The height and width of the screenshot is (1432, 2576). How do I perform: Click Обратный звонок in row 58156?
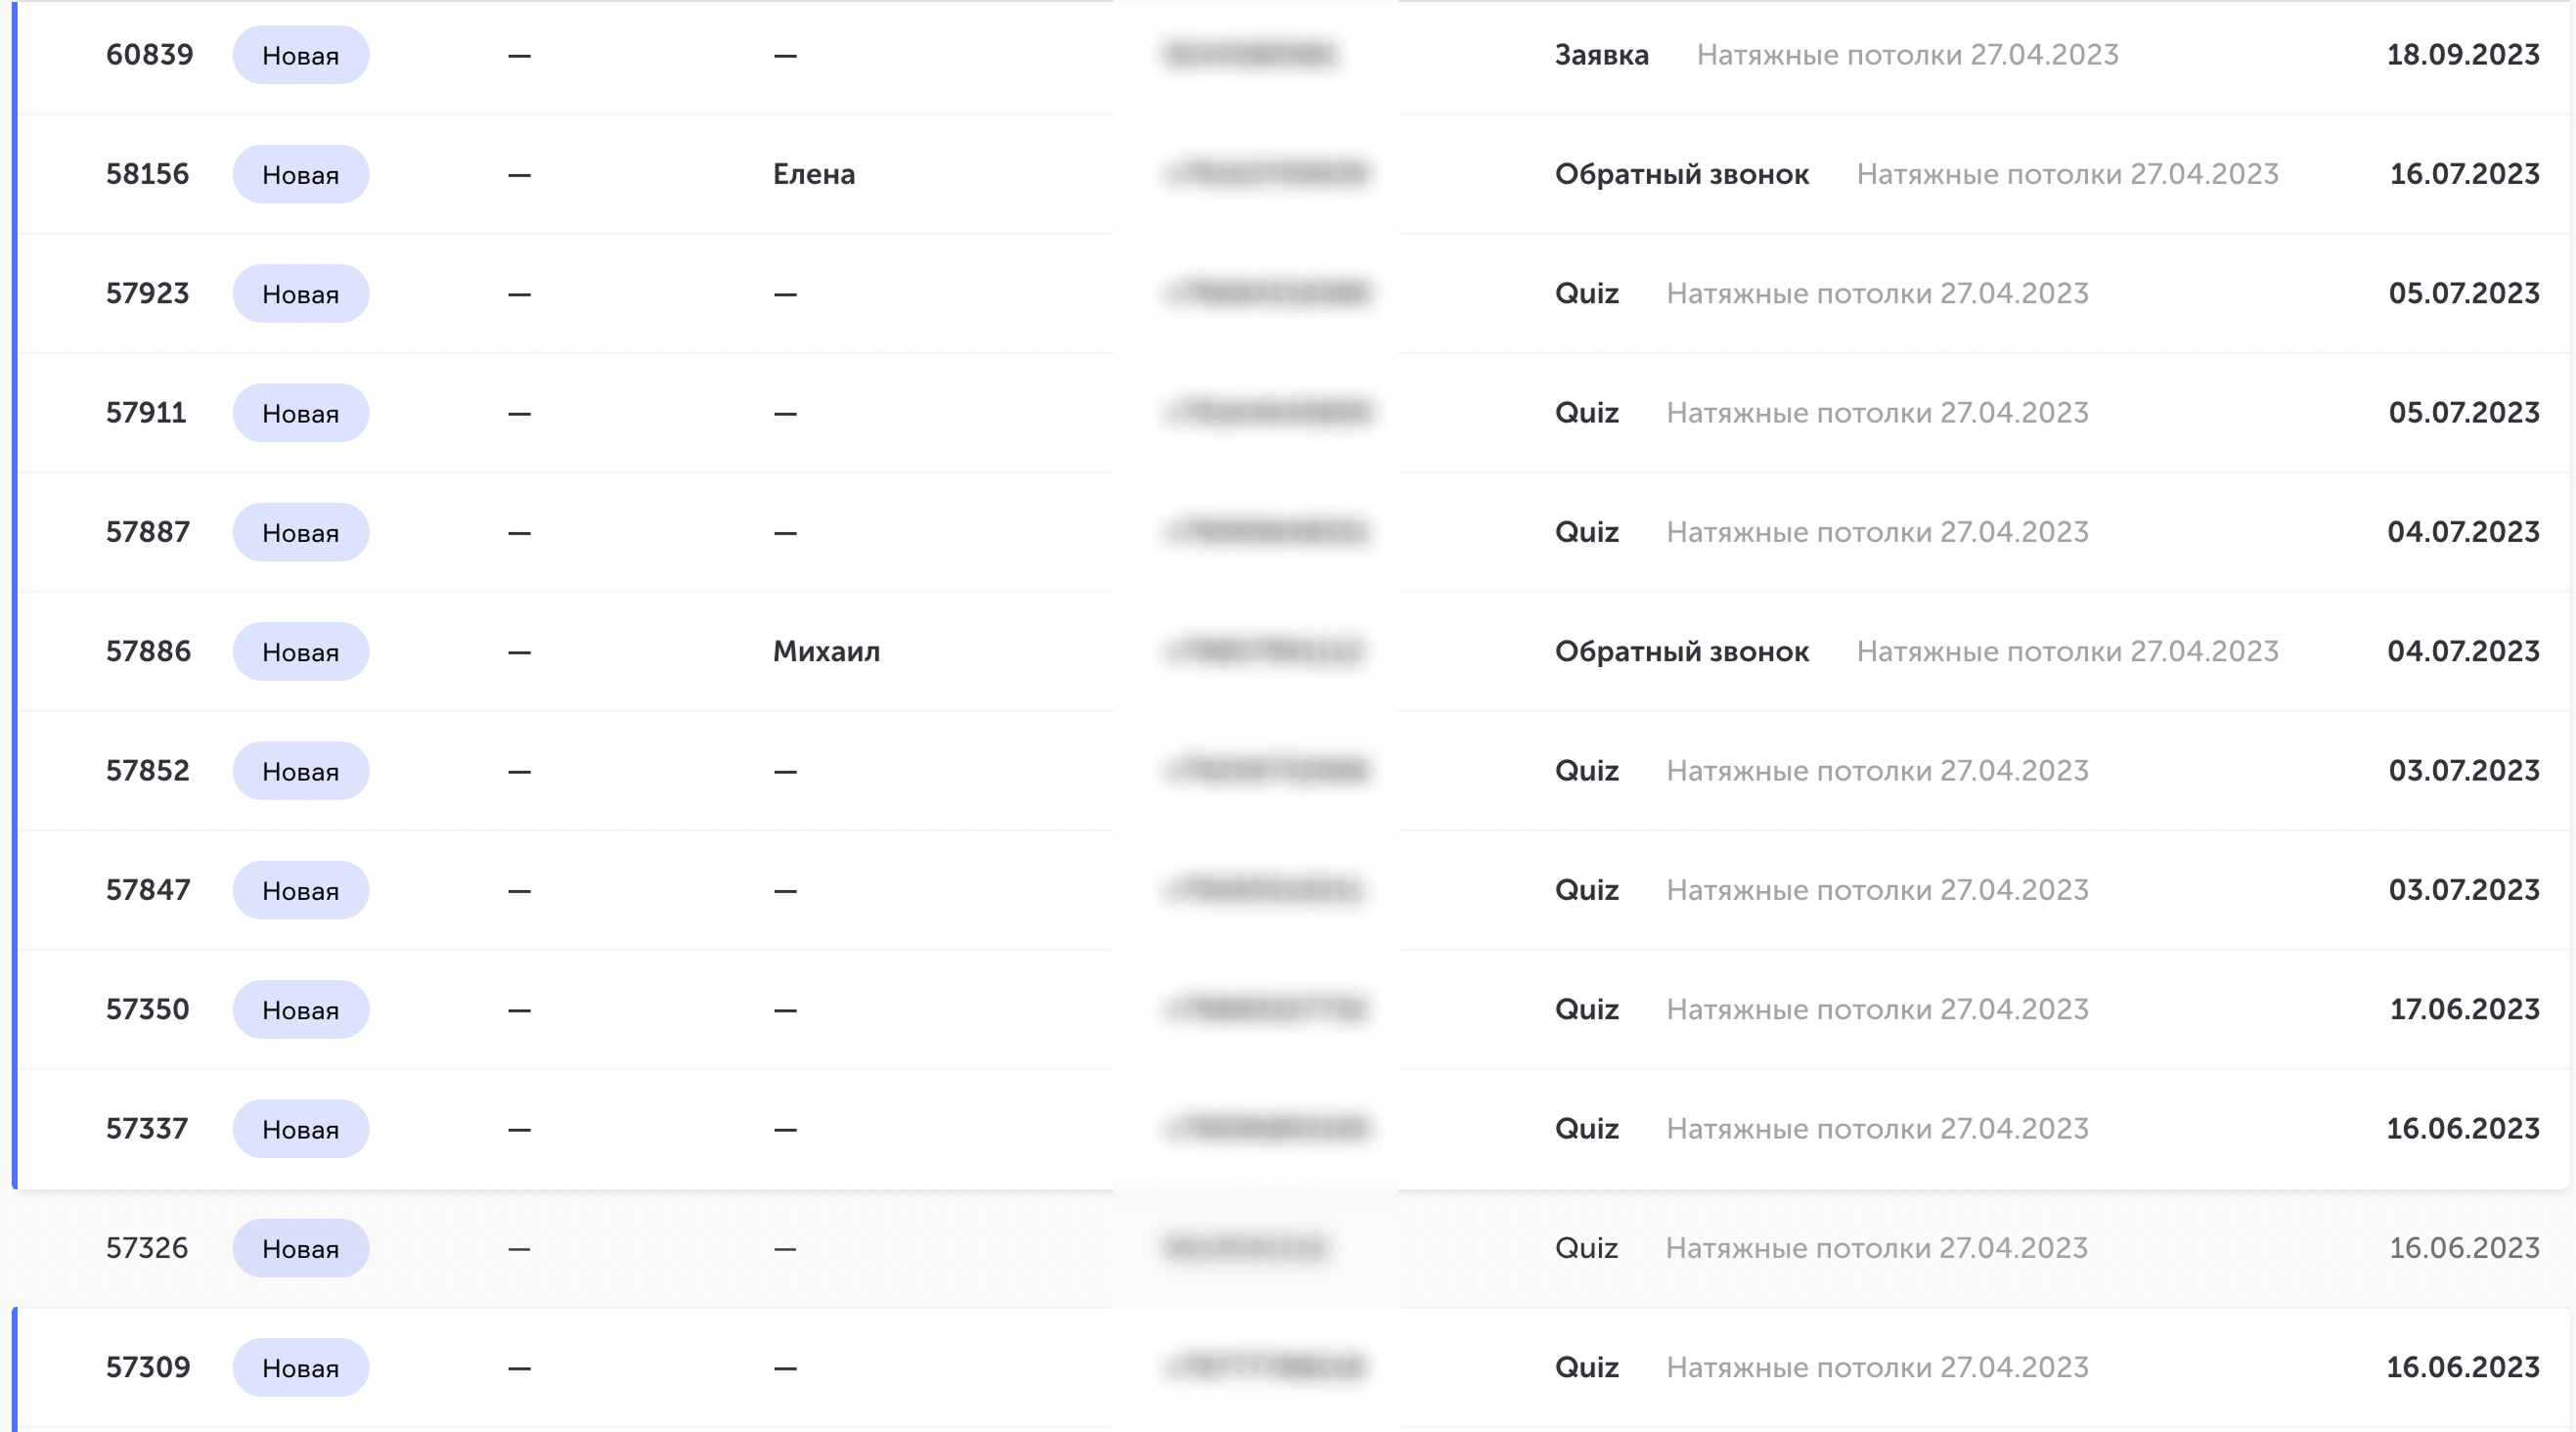coord(1681,175)
